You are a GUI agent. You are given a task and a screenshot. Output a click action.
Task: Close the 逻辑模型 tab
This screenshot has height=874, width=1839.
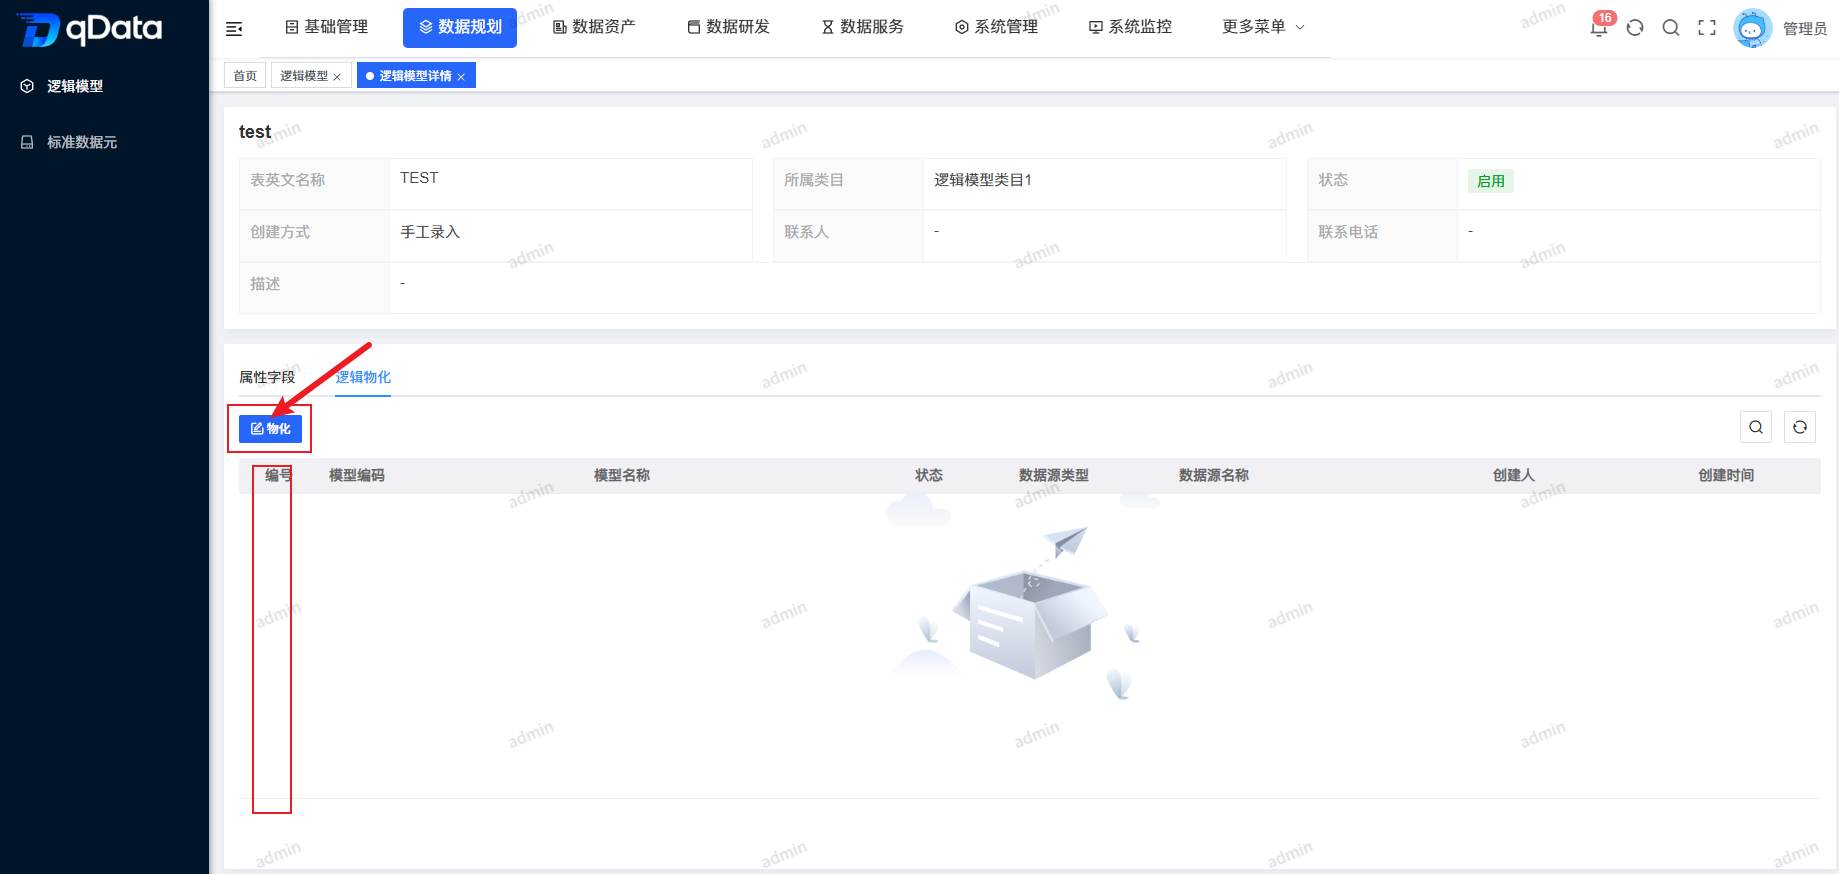(337, 77)
